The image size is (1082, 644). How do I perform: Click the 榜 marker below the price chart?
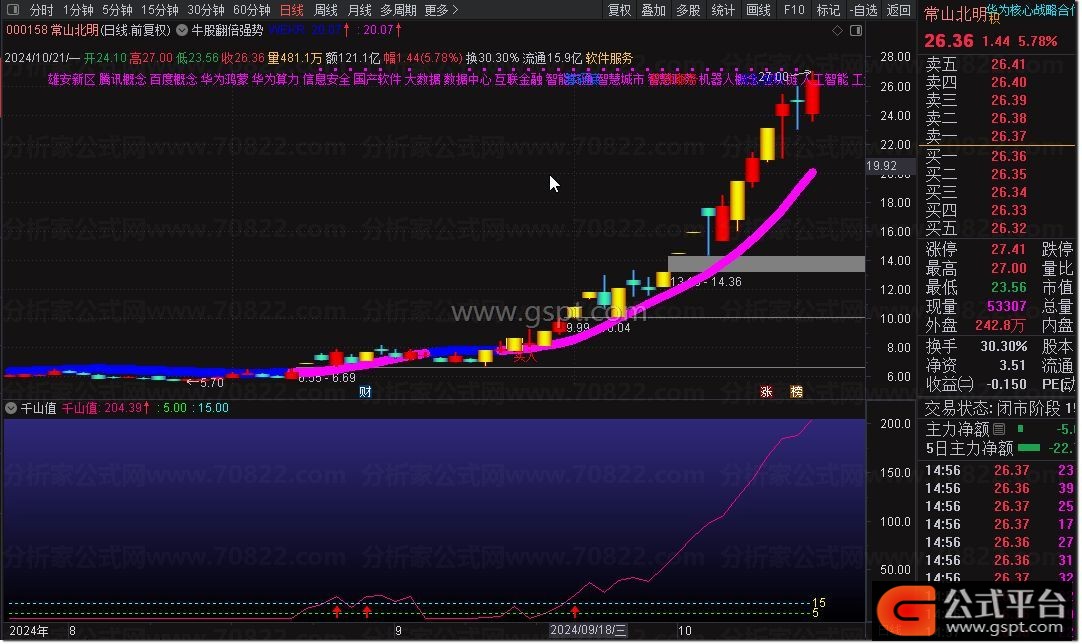796,392
